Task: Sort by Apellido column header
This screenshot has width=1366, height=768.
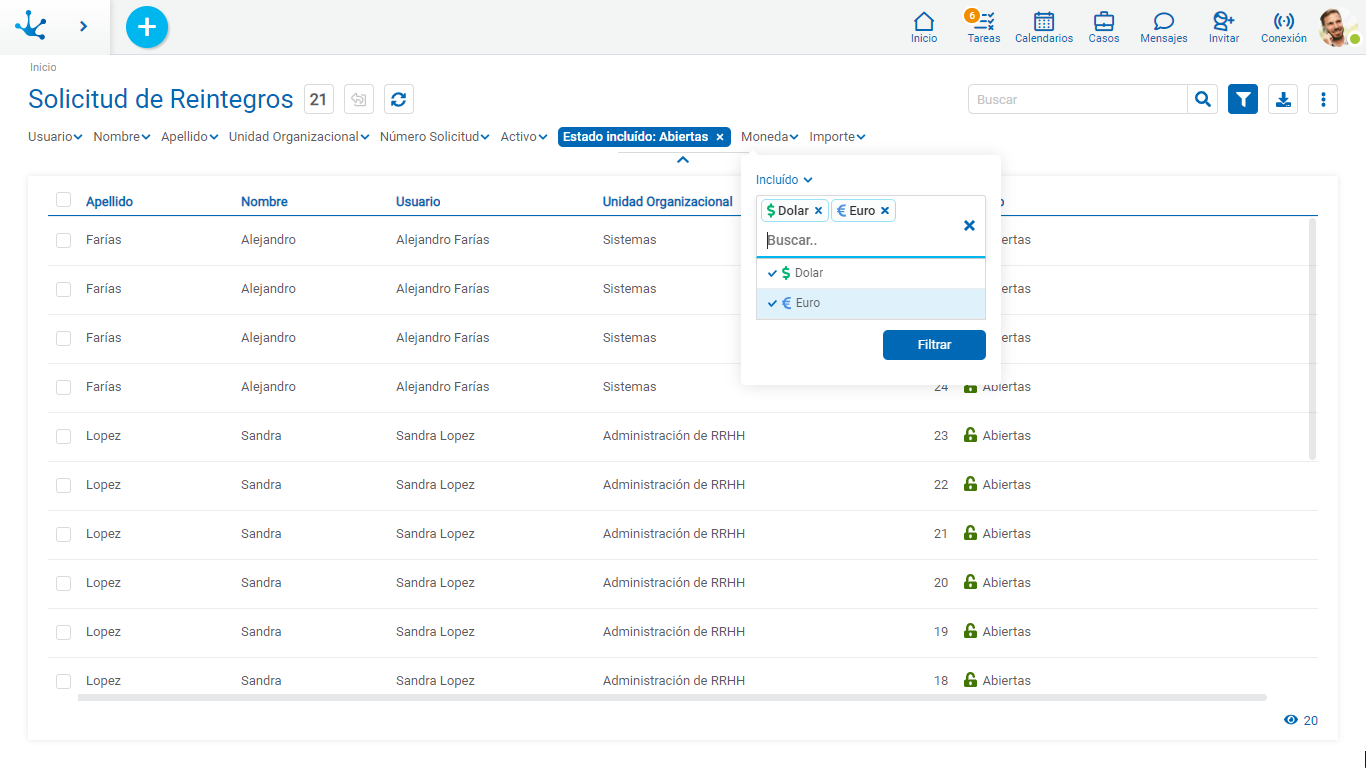Action: click(109, 201)
